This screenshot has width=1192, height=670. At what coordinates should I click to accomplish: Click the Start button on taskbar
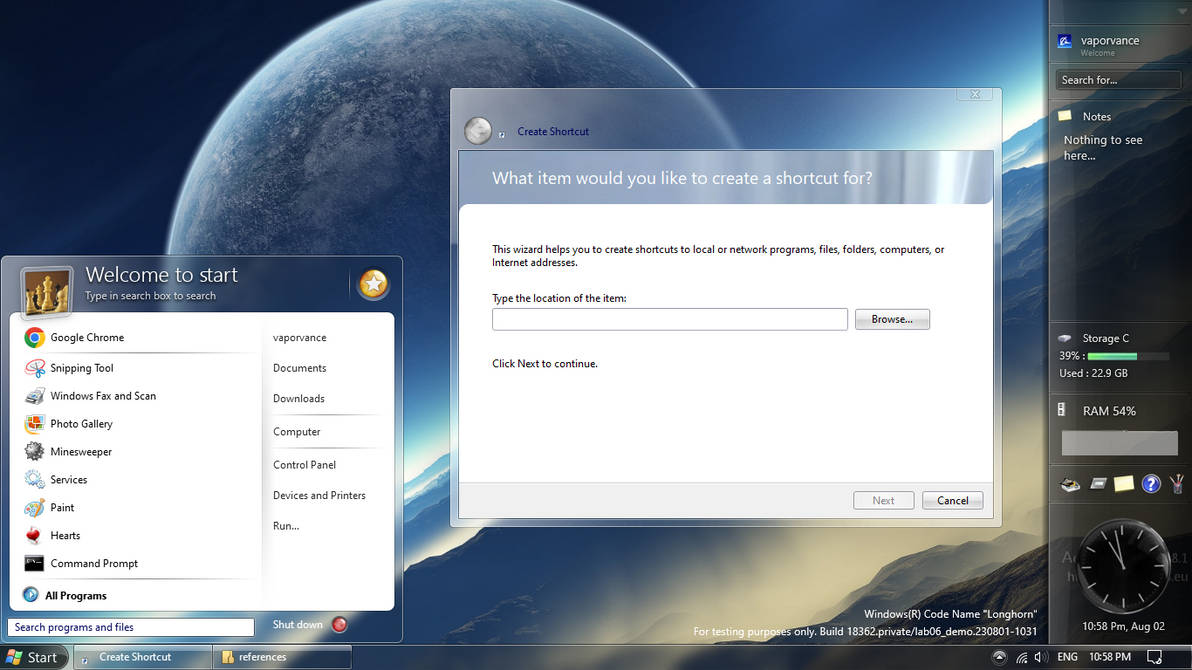pyautogui.click(x=33, y=657)
